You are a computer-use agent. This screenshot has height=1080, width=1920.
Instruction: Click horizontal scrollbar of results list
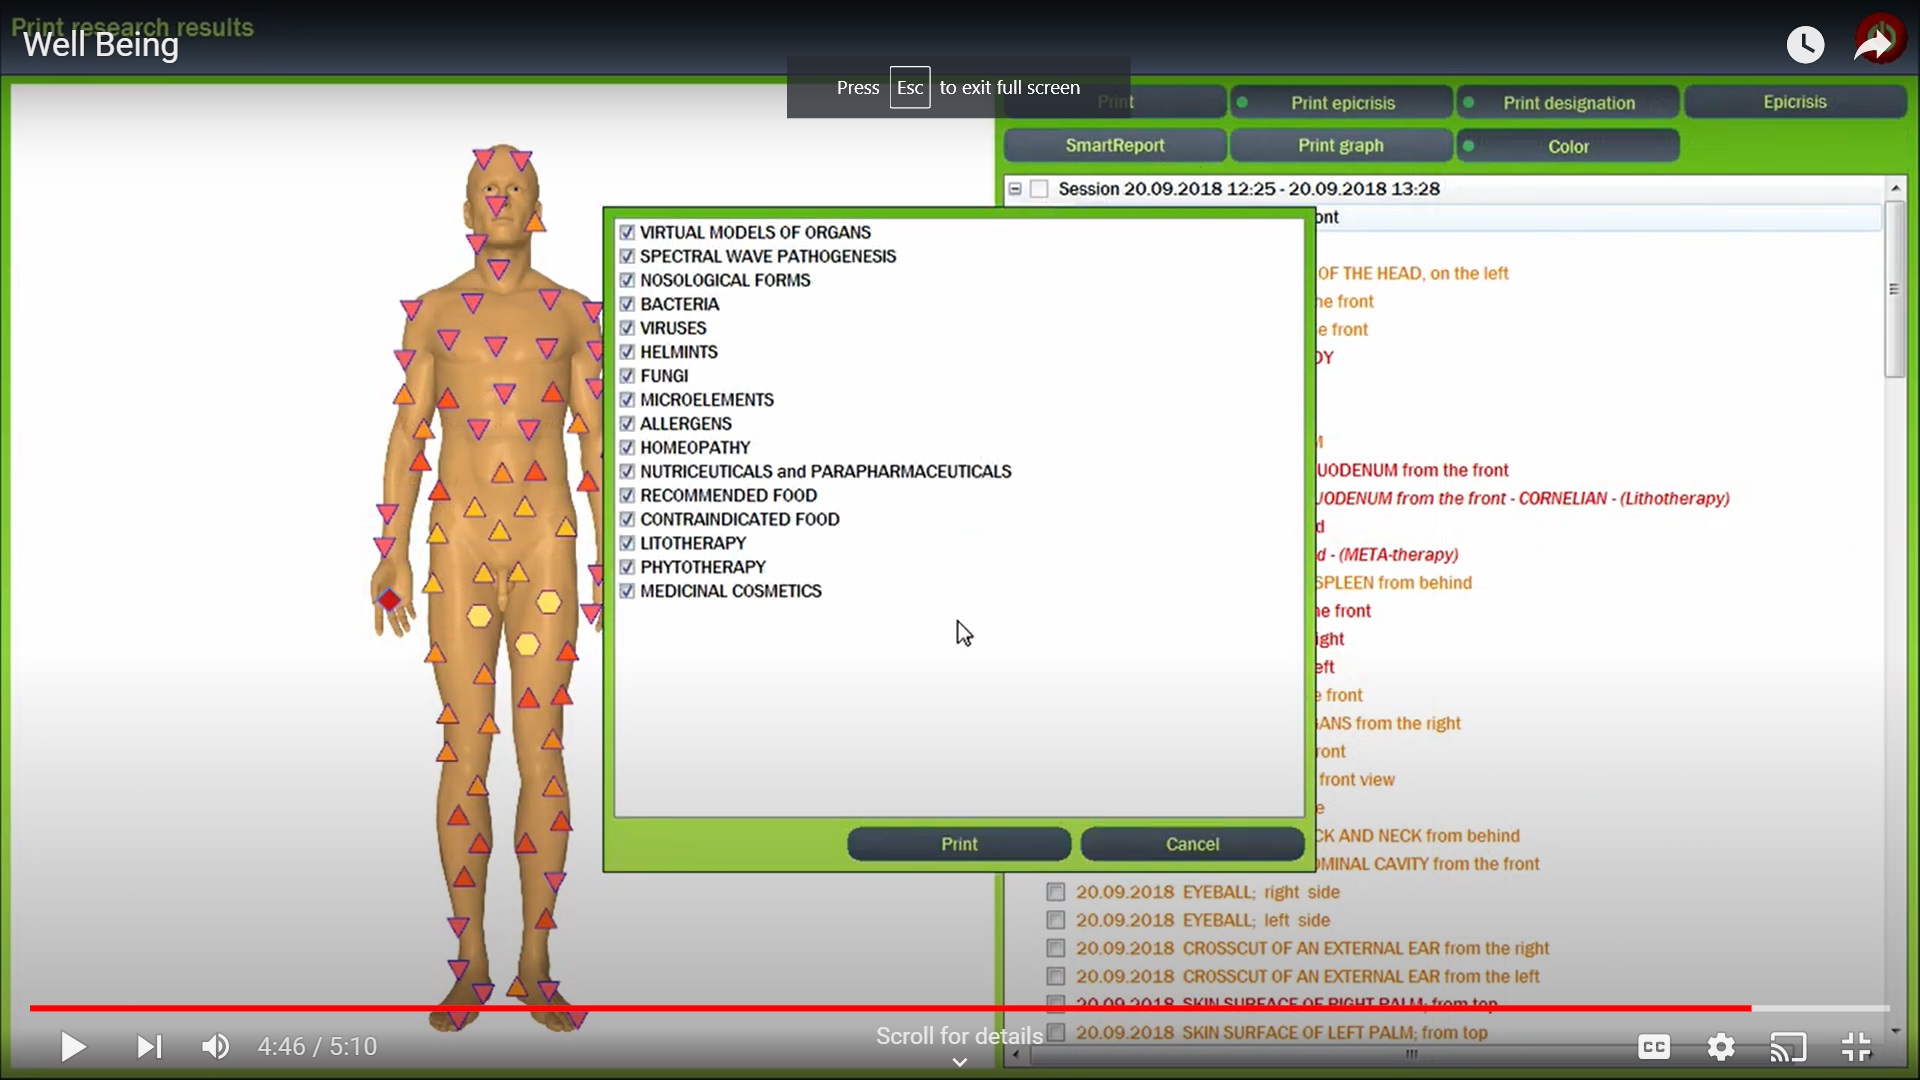coord(1412,1055)
